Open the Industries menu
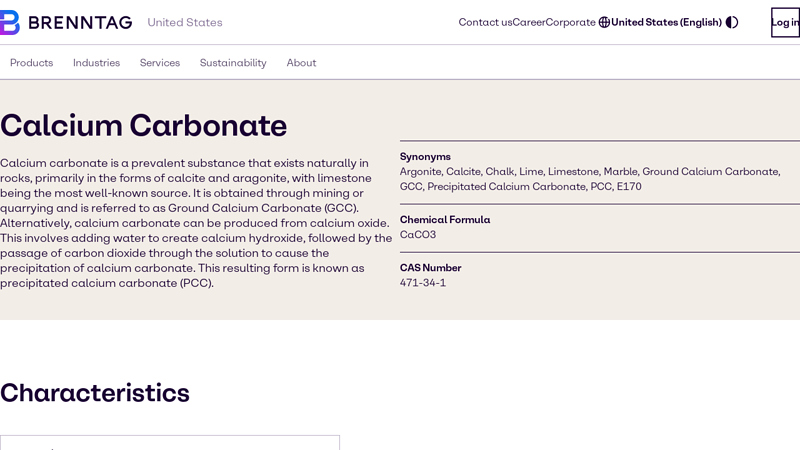 (x=96, y=63)
